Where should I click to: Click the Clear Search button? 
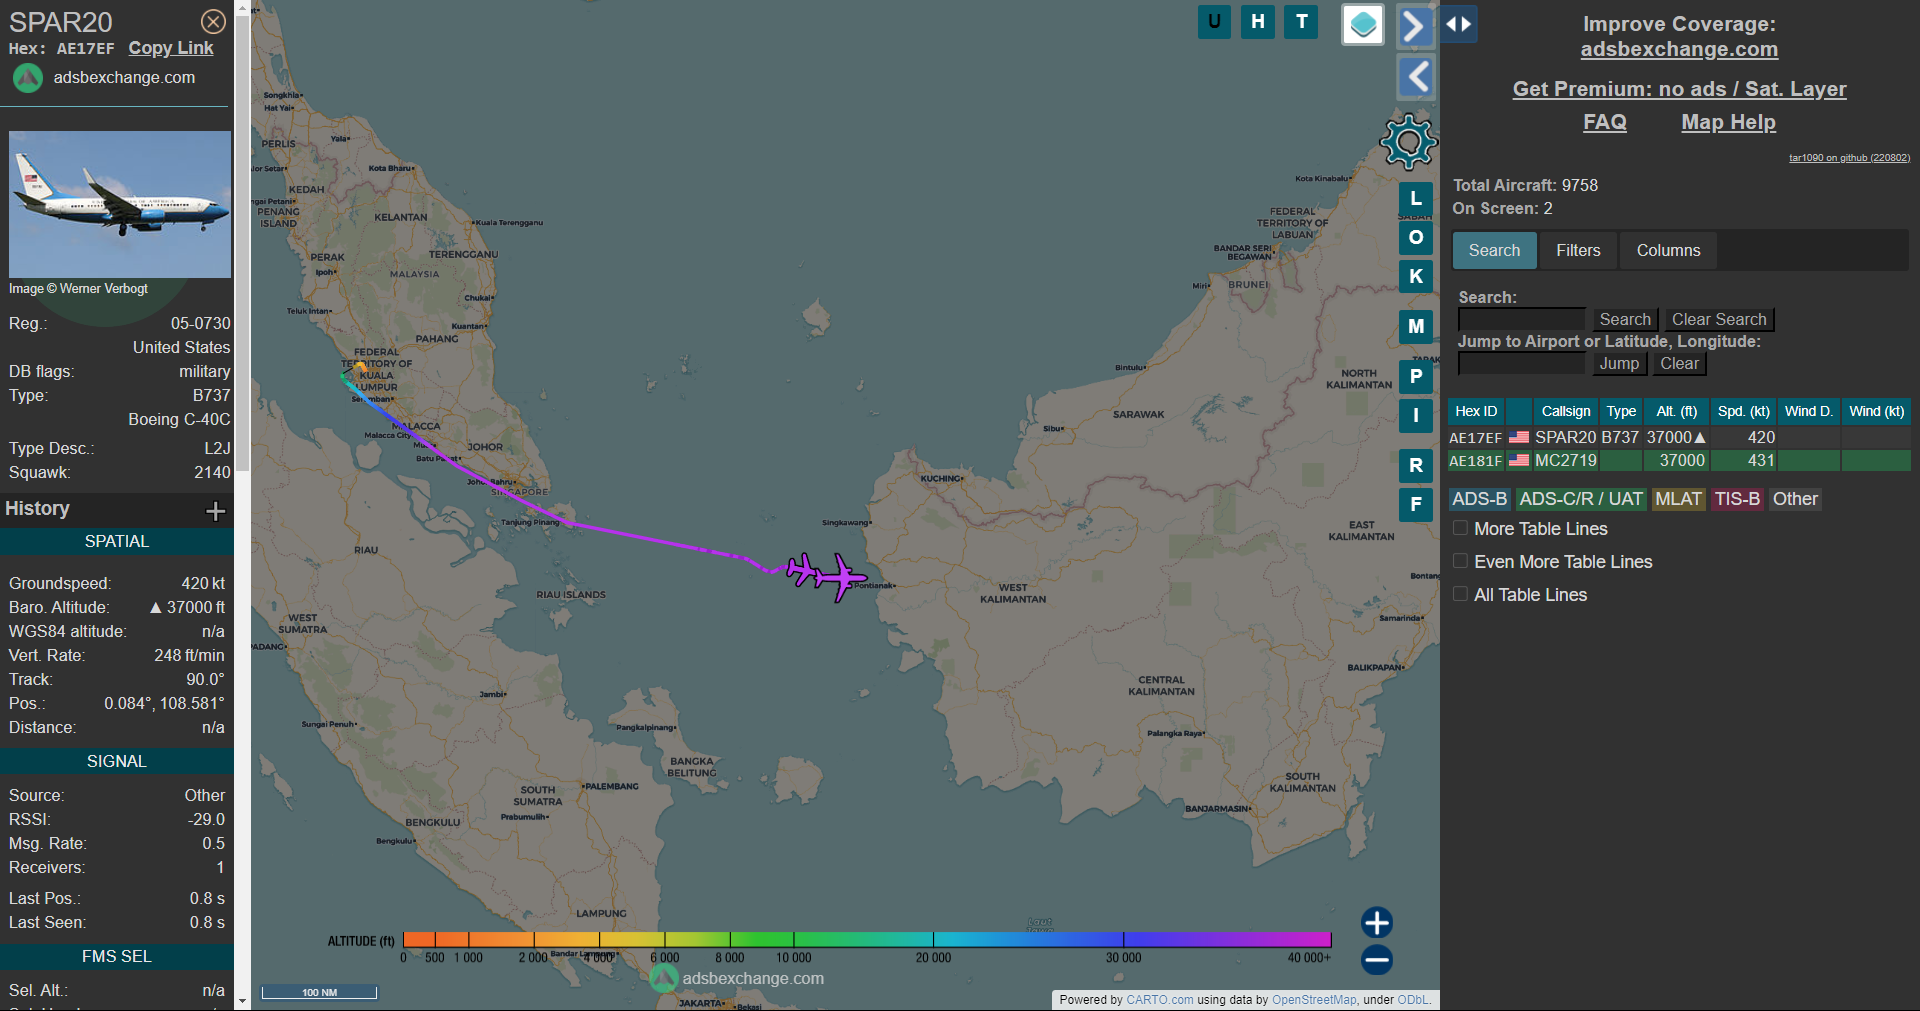click(1719, 319)
